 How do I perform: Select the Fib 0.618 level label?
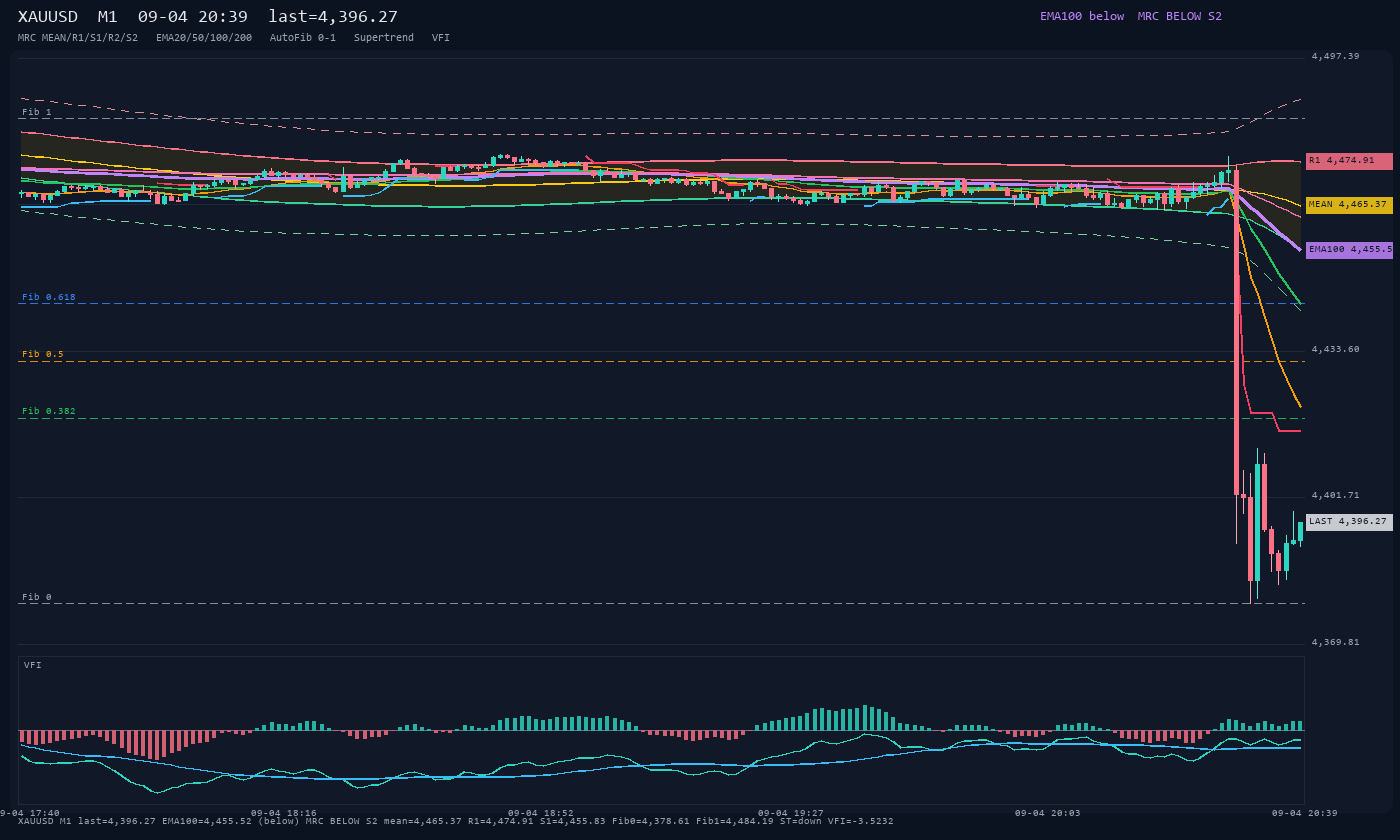49,297
